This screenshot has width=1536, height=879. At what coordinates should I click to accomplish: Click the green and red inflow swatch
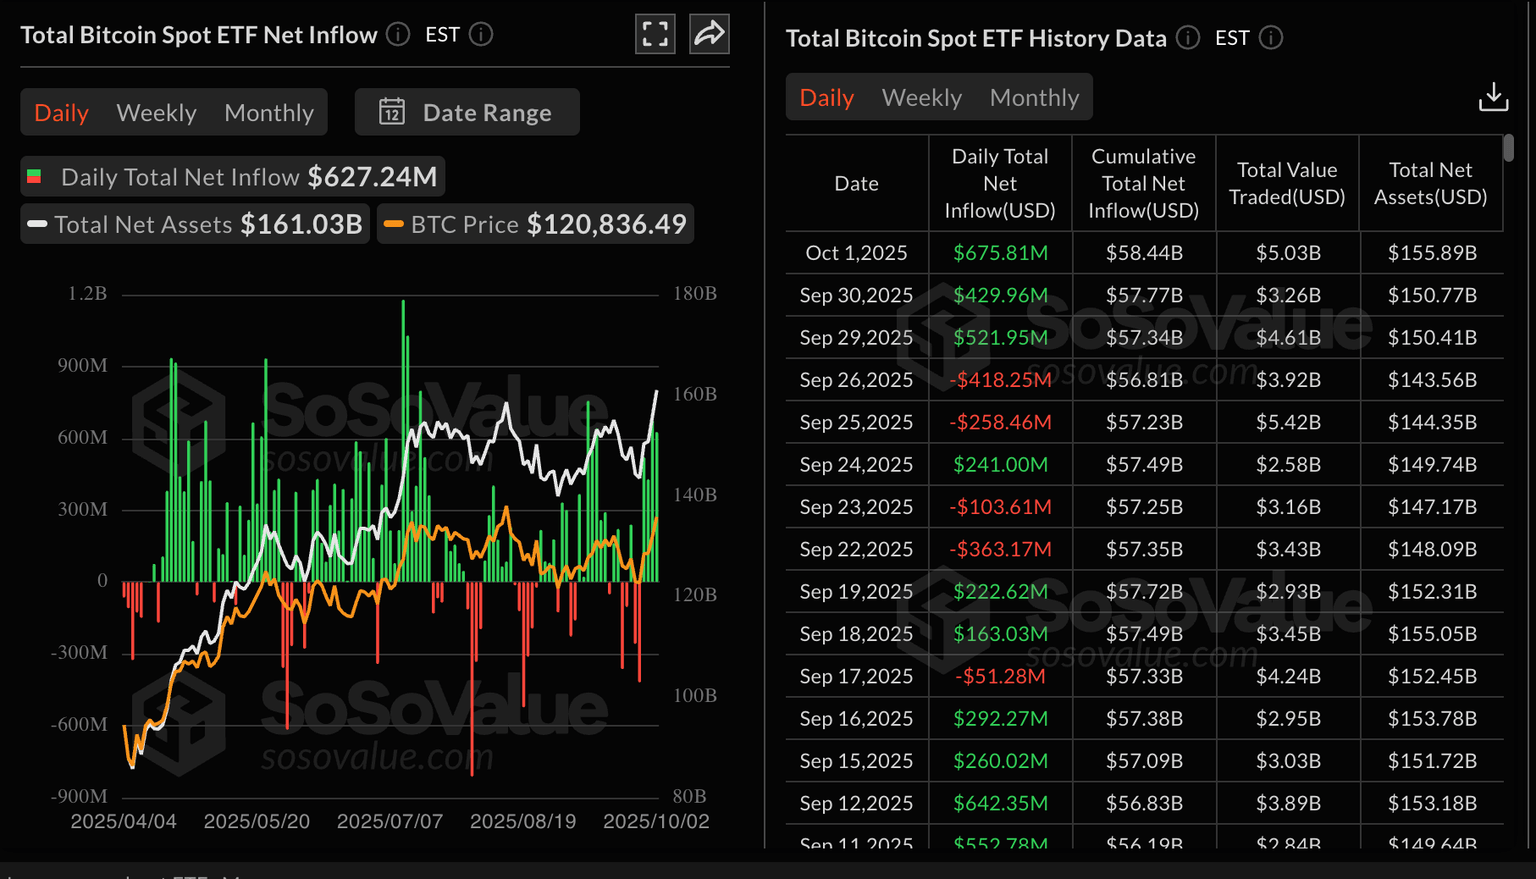click(34, 177)
